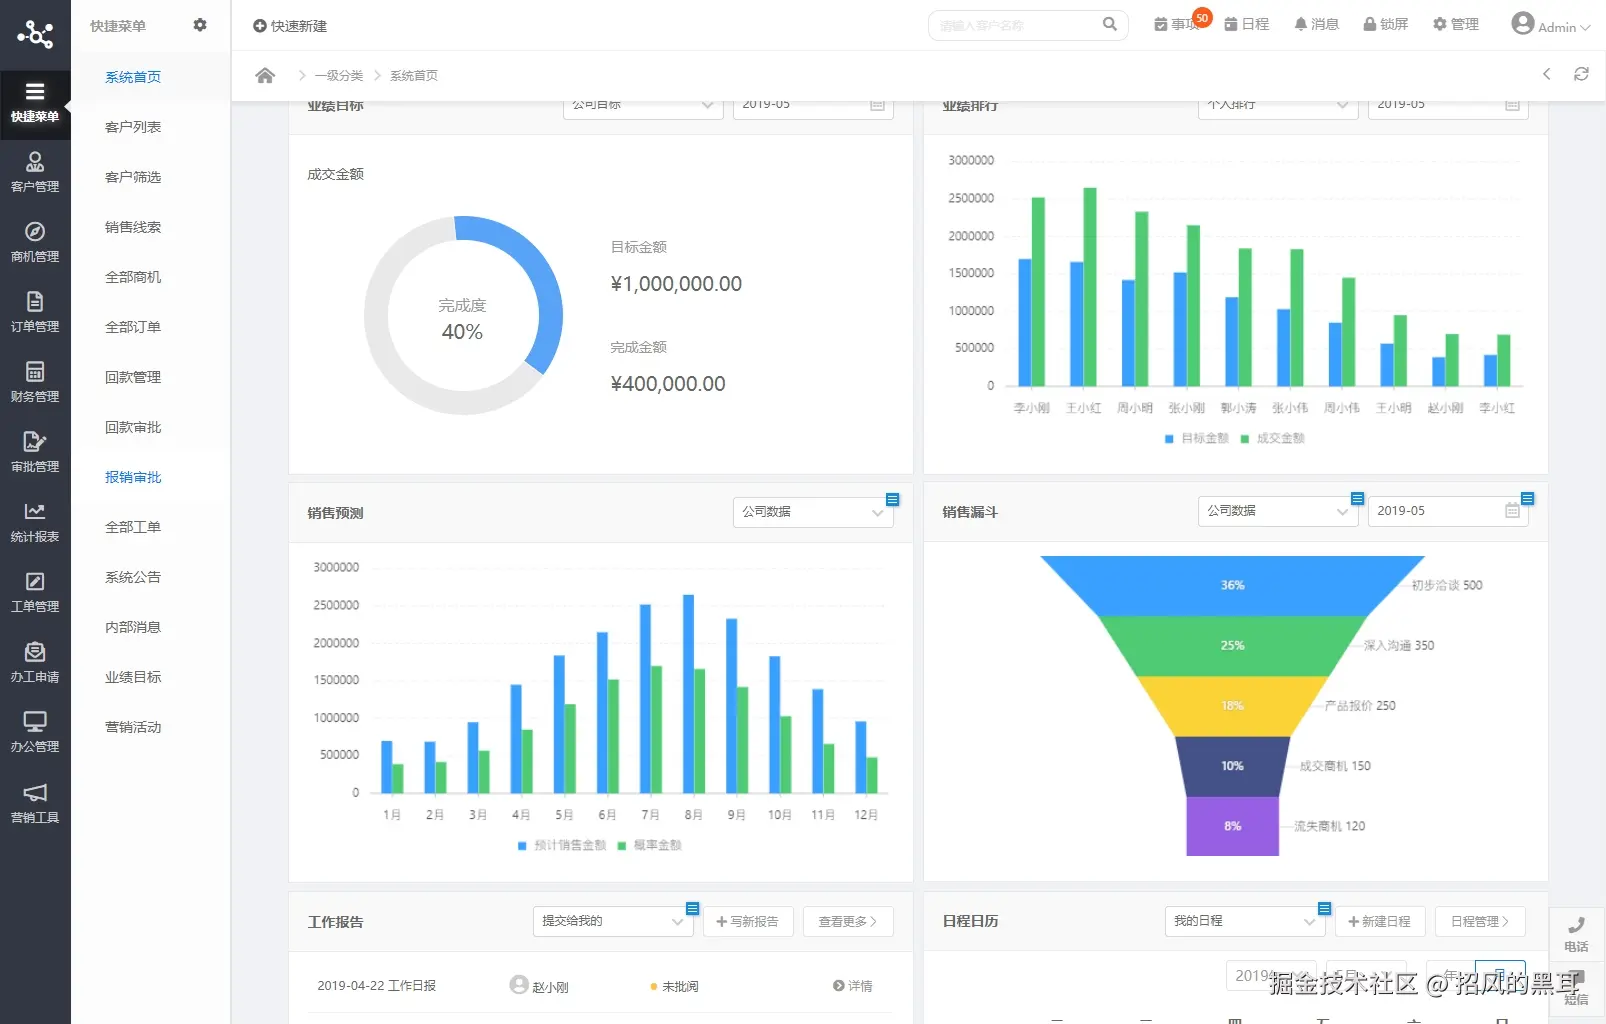This screenshot has height=1024, width=1606.
Task: Open the 提交给我的 dropdown in 工作报告
Action: [x=613, y=921]
